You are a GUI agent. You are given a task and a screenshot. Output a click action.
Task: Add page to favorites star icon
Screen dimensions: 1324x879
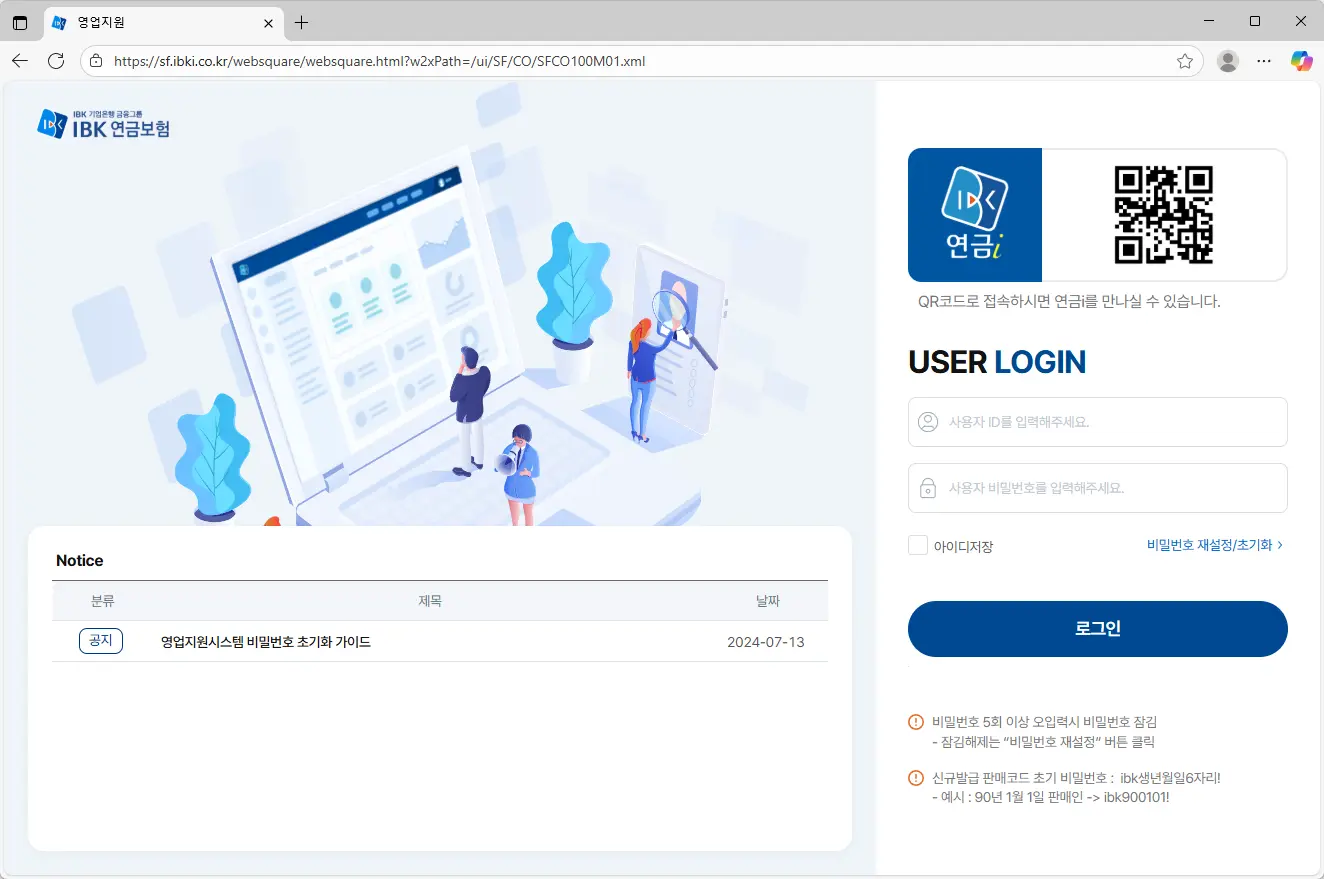(1185, 61)
